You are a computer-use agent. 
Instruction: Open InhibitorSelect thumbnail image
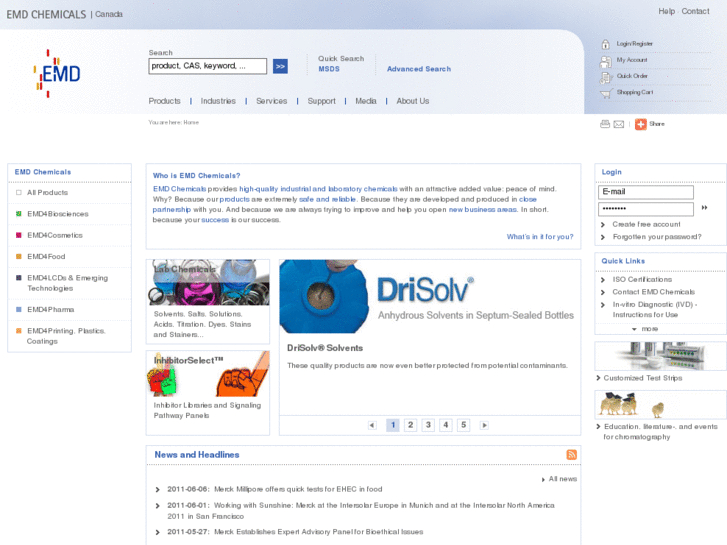208,373
